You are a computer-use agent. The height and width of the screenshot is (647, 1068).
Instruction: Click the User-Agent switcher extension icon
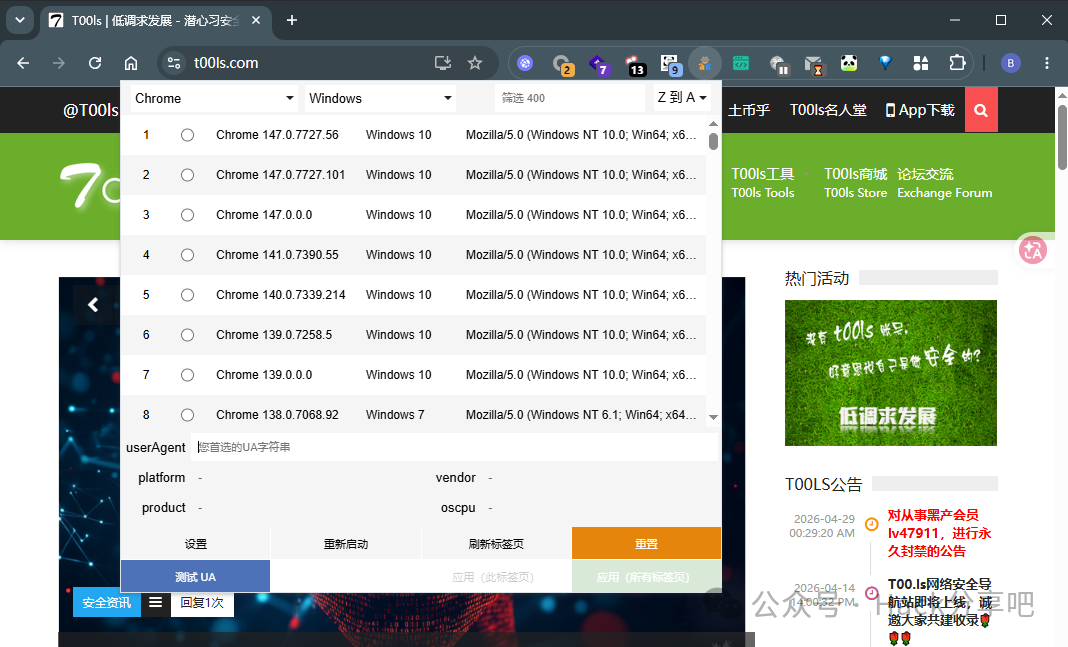click(705, 63)
